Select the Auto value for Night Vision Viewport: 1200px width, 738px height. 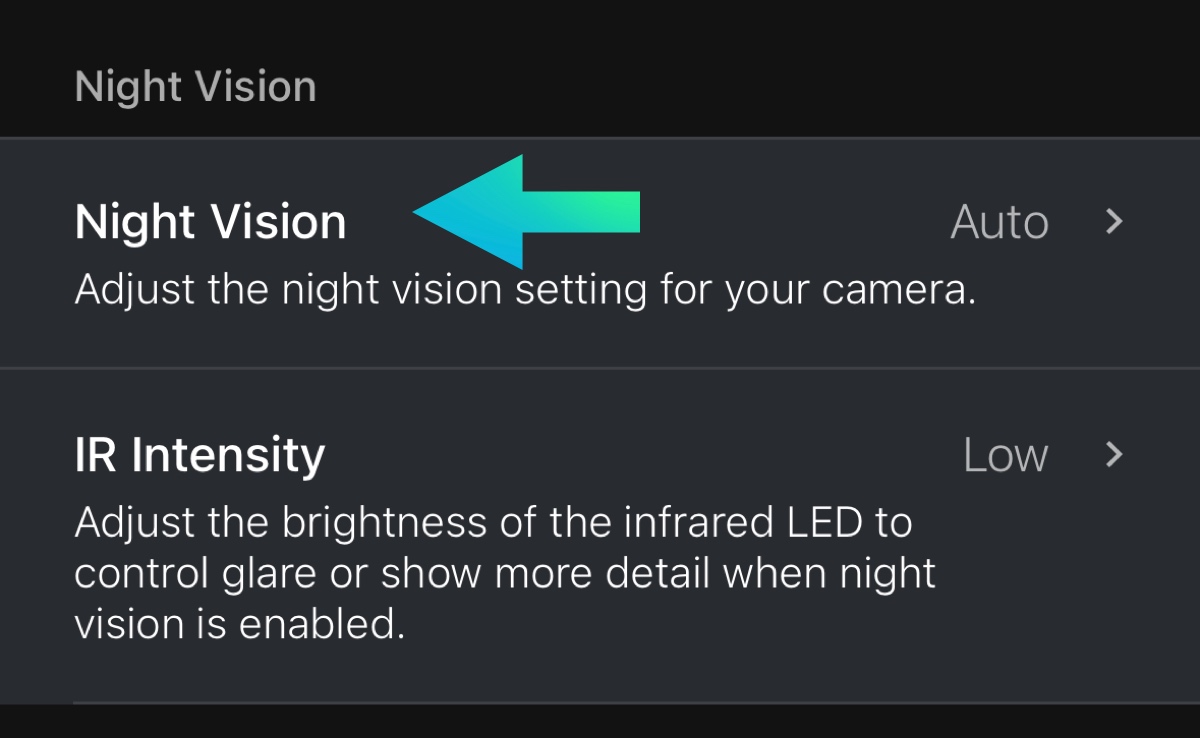pyautogui.click(x=999, y=222)
